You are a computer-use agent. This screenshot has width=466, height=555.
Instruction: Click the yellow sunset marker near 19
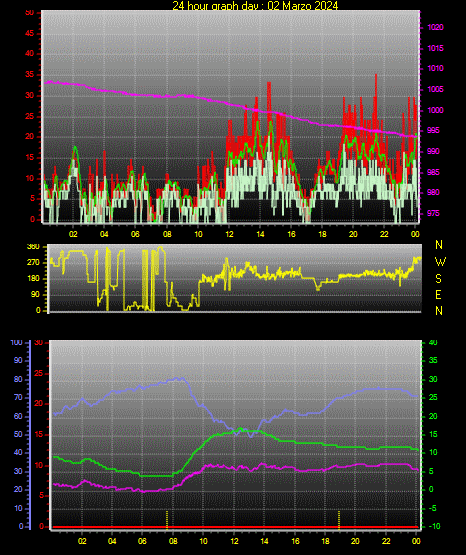tap(339, 520)
